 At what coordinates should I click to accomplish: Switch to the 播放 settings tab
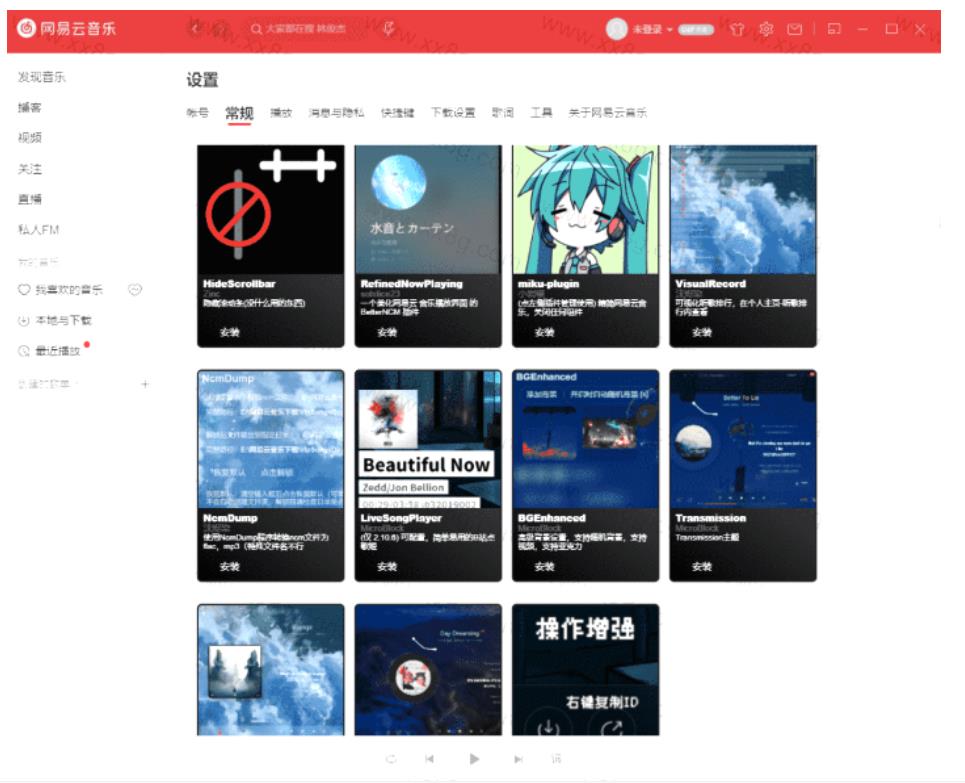(281, 113)
